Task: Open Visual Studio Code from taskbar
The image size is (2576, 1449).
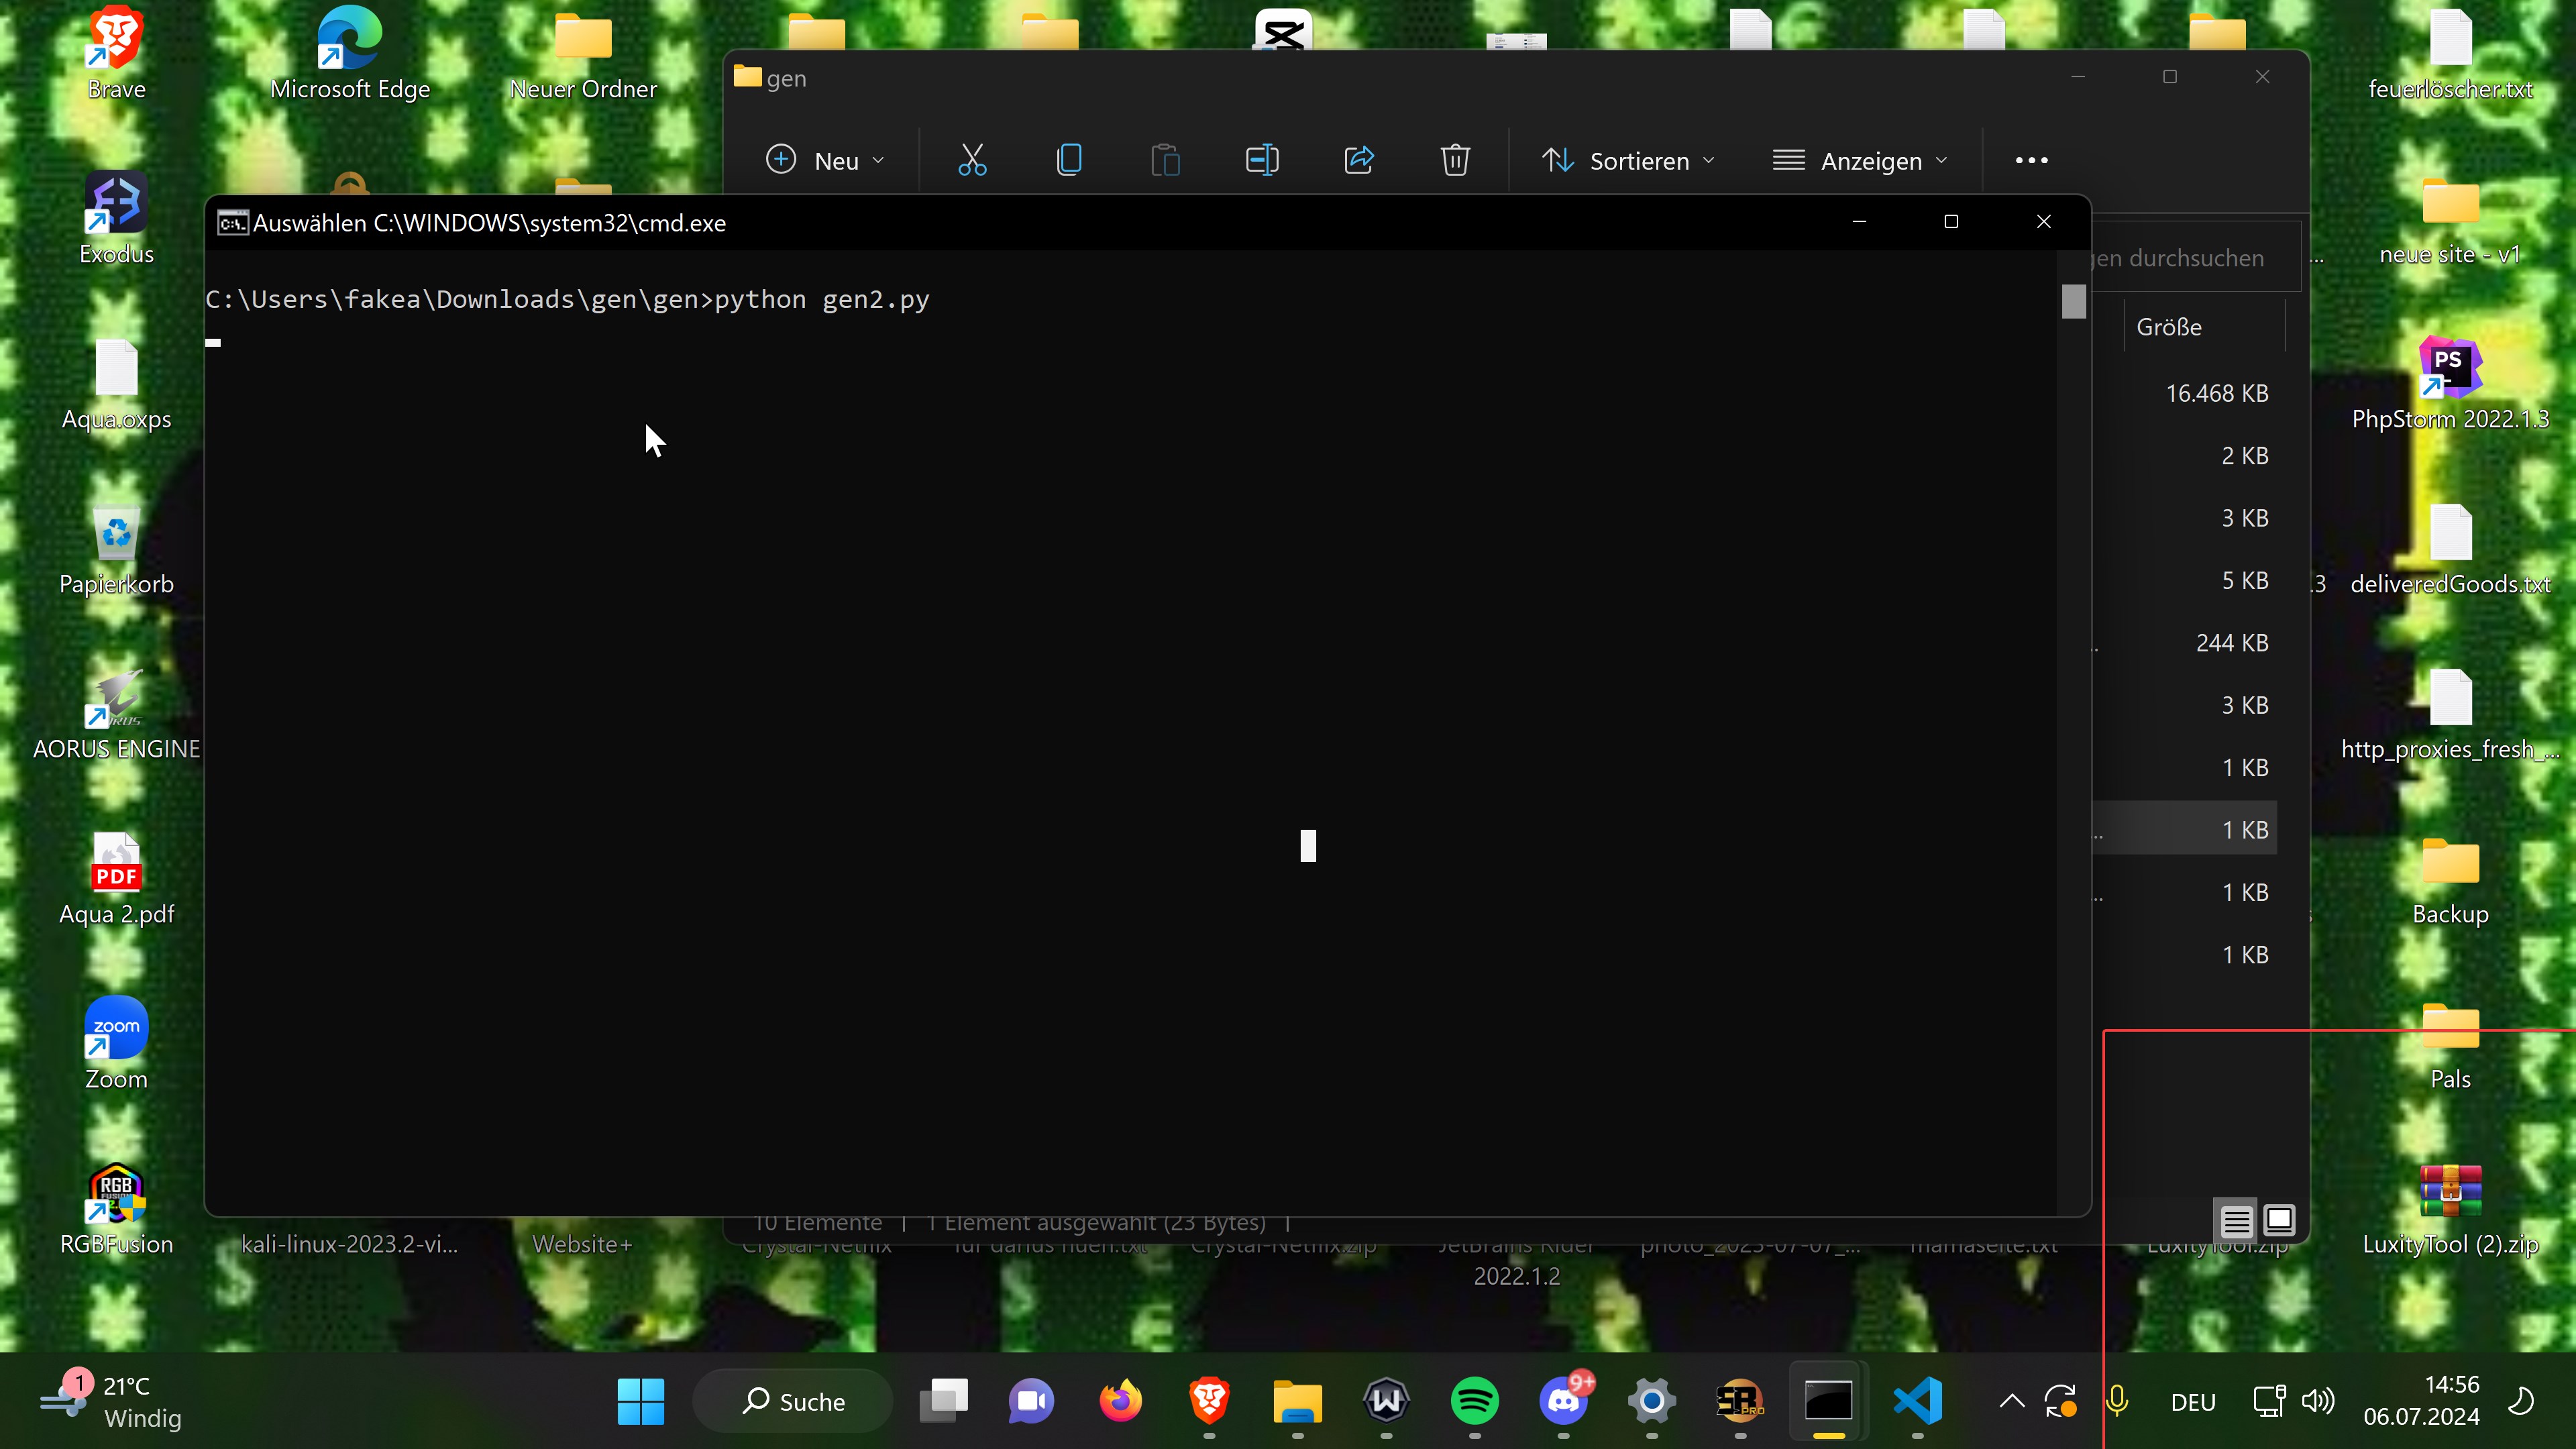Action: tap(1917, 1401)
